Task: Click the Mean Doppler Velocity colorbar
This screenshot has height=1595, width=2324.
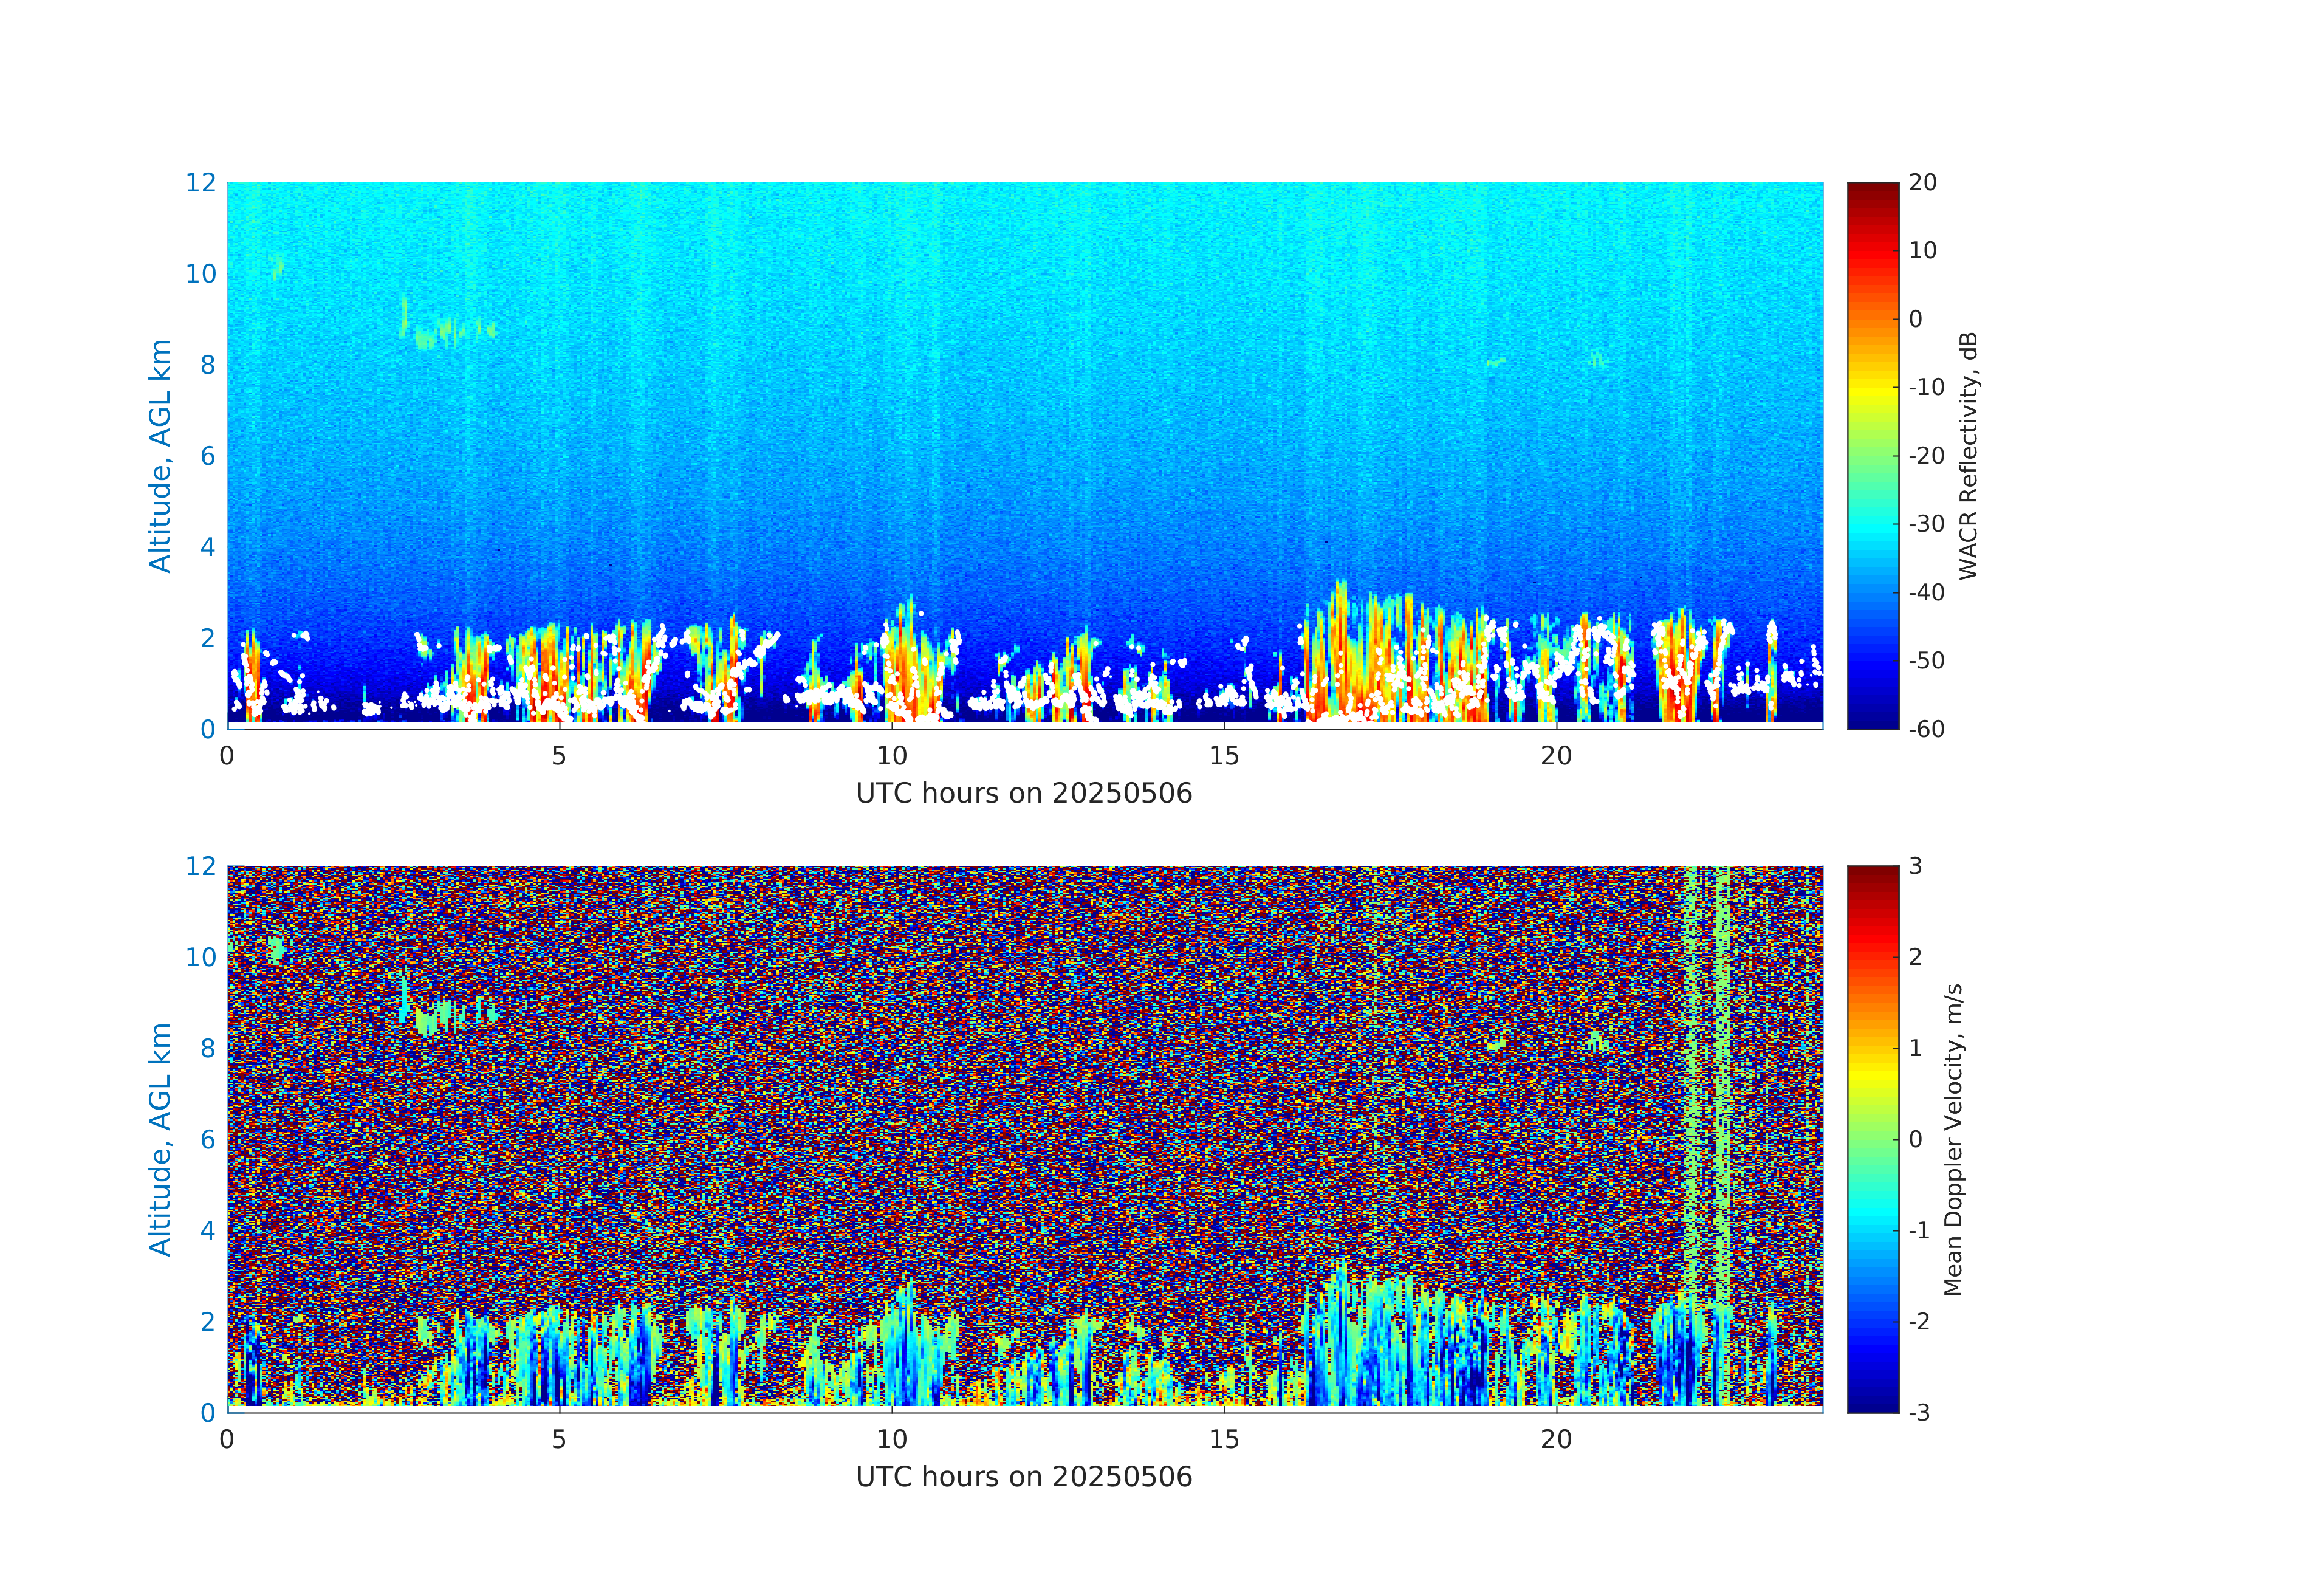Action: (x=1872, y=1138)
